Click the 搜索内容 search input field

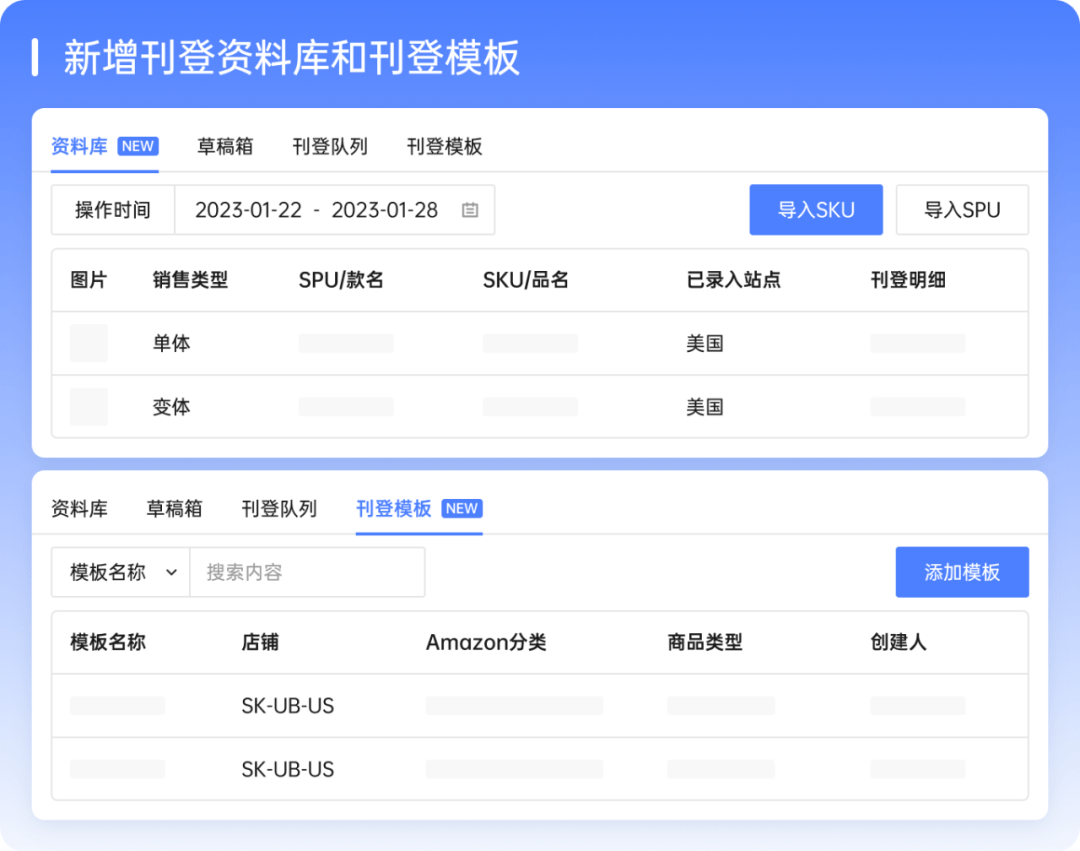[x=307, y=573]
